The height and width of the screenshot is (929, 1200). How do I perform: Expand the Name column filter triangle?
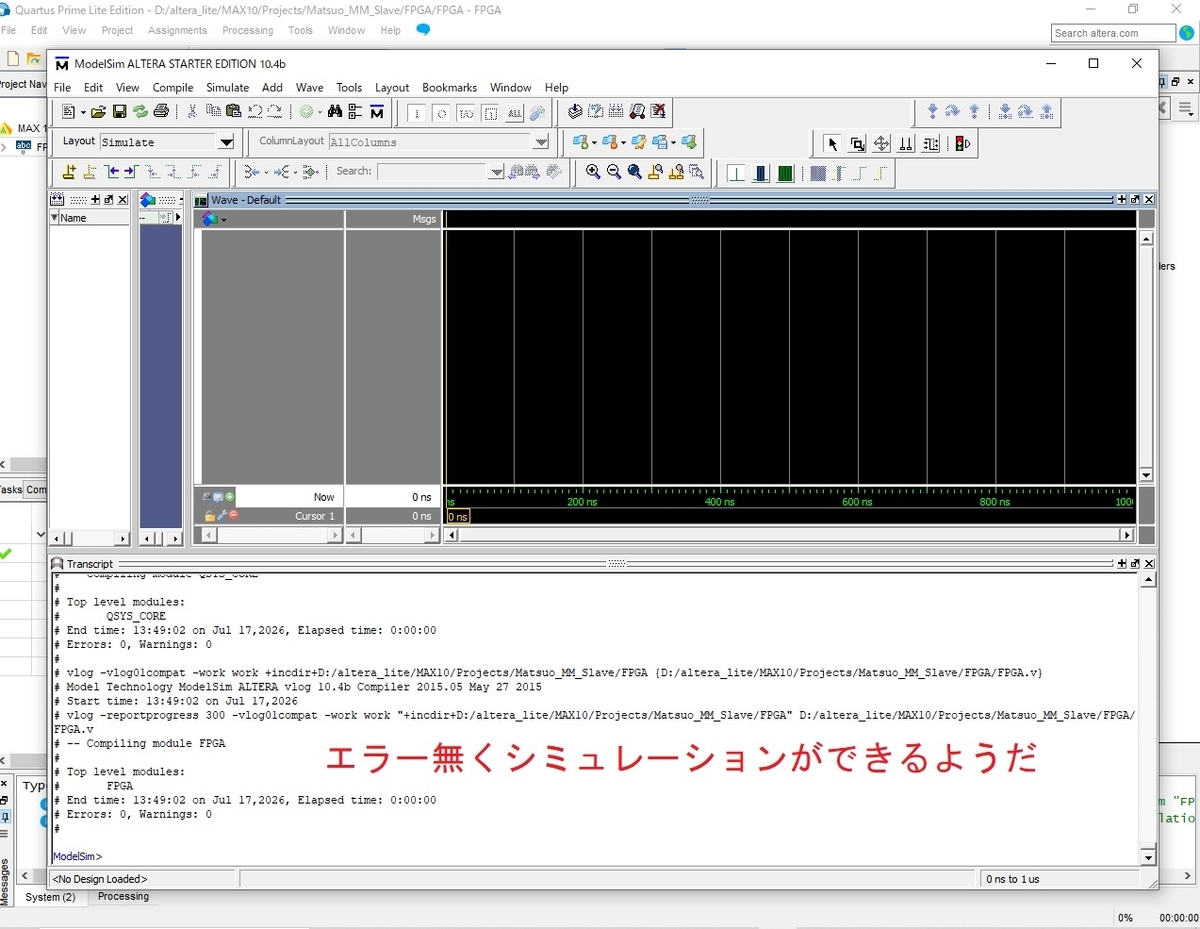click(x=55, y=217)
